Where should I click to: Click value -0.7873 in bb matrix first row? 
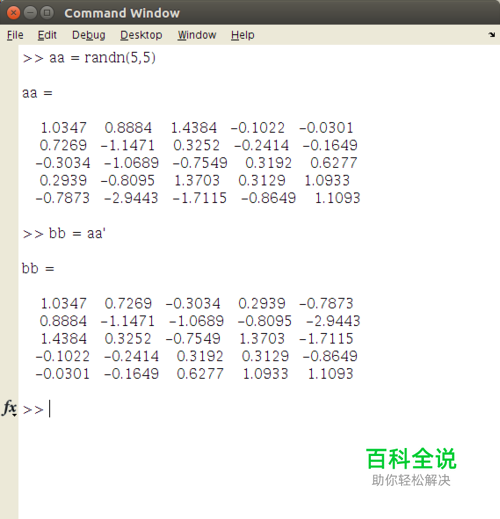pyautogui.click(x=326, y=303)
